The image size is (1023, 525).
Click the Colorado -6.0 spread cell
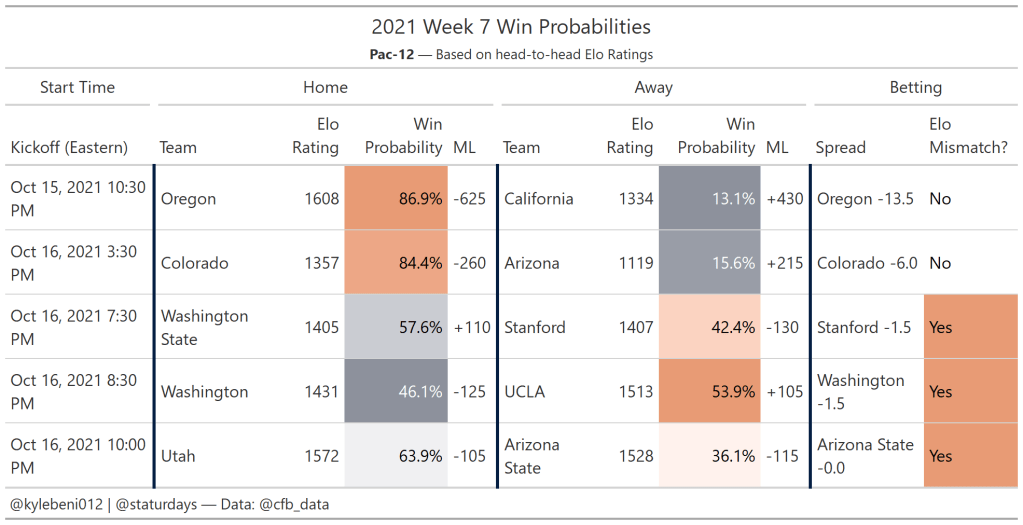pos(867,263)
